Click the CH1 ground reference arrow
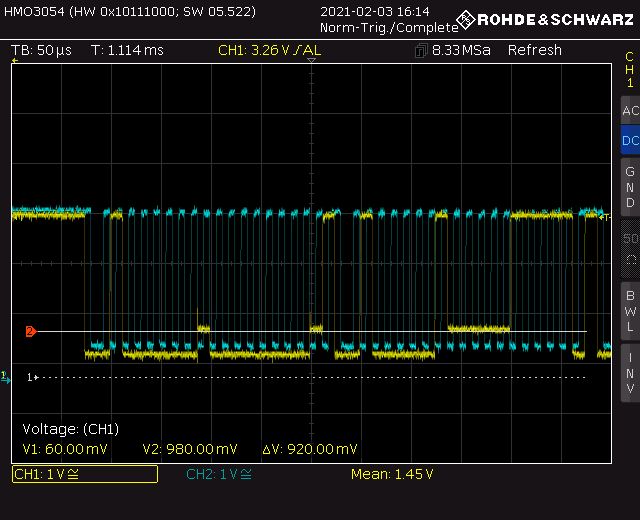 coord(6,377)
